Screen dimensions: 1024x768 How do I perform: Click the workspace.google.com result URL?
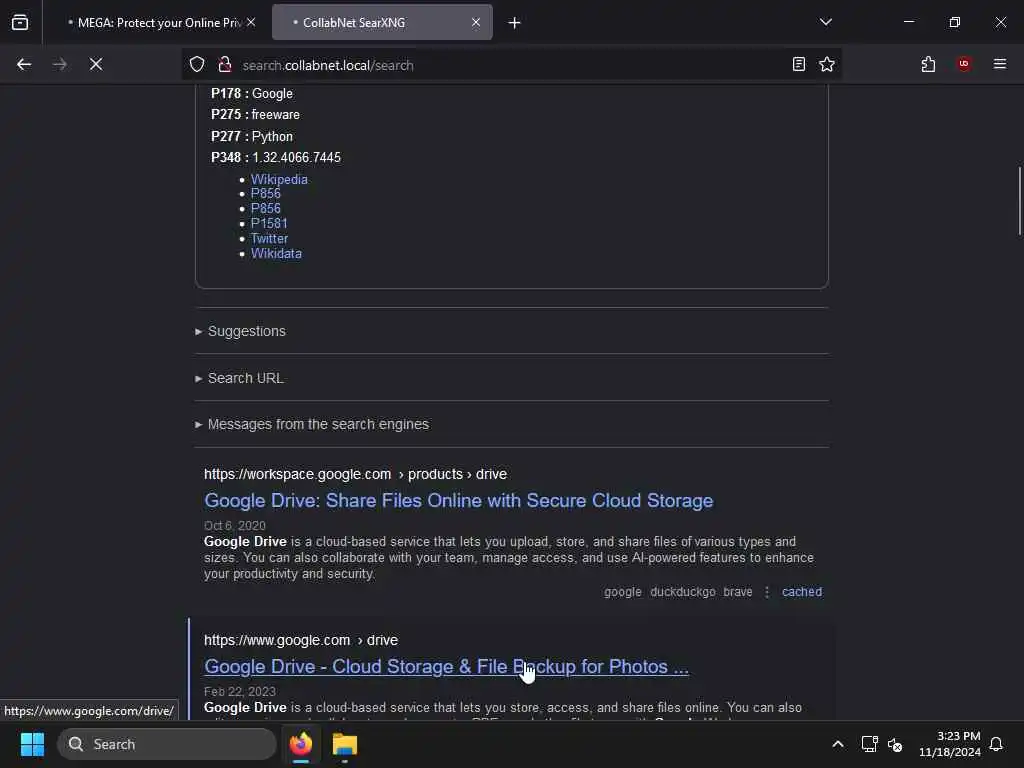(355, 474)
